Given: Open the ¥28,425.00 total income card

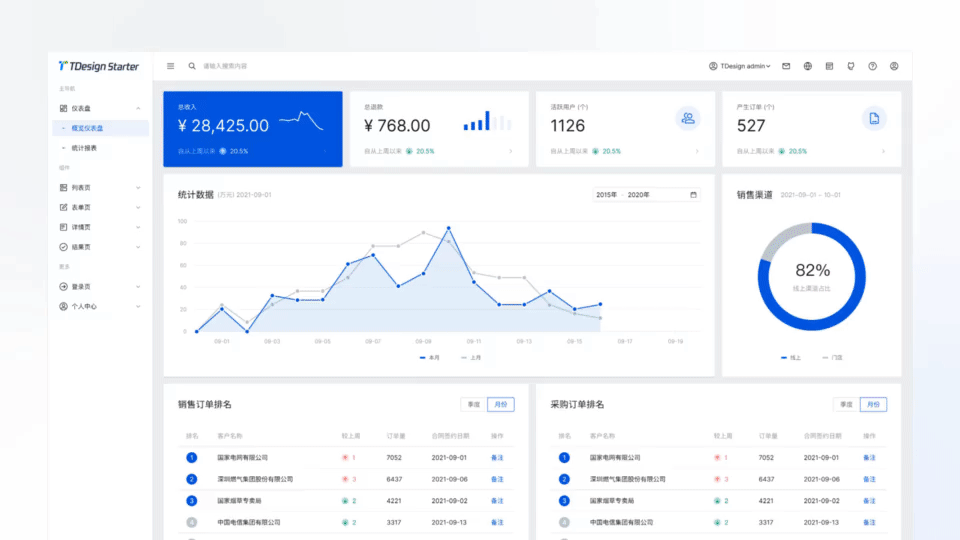Looking at the screenshot, I should tap(253, 129).
